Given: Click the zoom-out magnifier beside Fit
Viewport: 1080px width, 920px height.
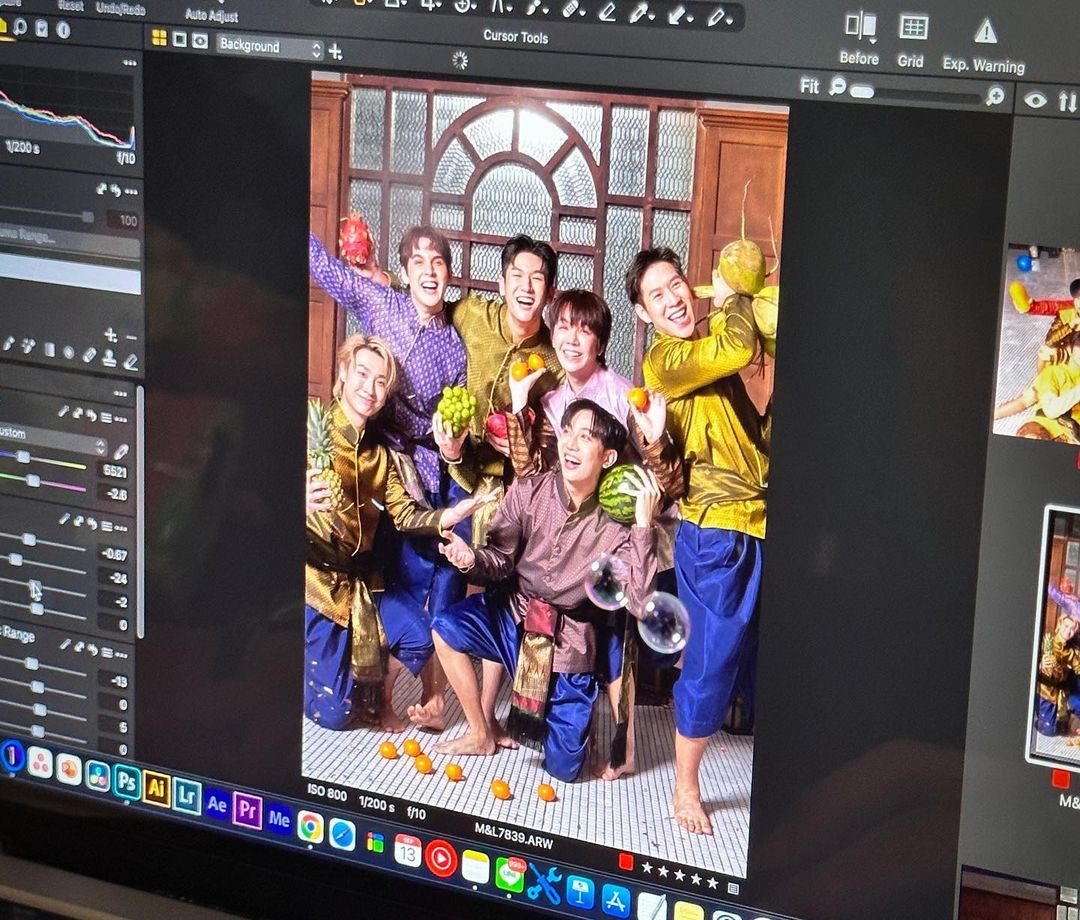Looking at the screenshot, I should click(x=837, y=87).
